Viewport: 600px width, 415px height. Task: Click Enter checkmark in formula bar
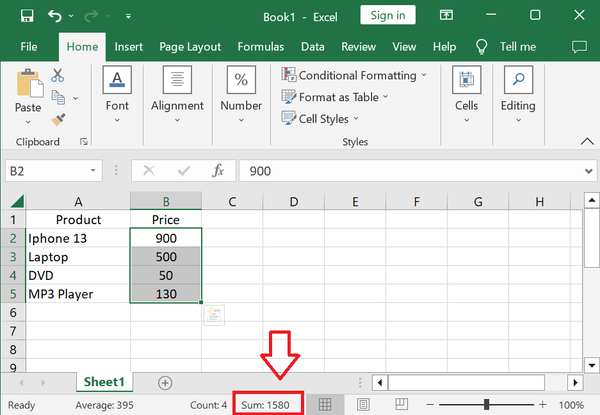(184, 171)
